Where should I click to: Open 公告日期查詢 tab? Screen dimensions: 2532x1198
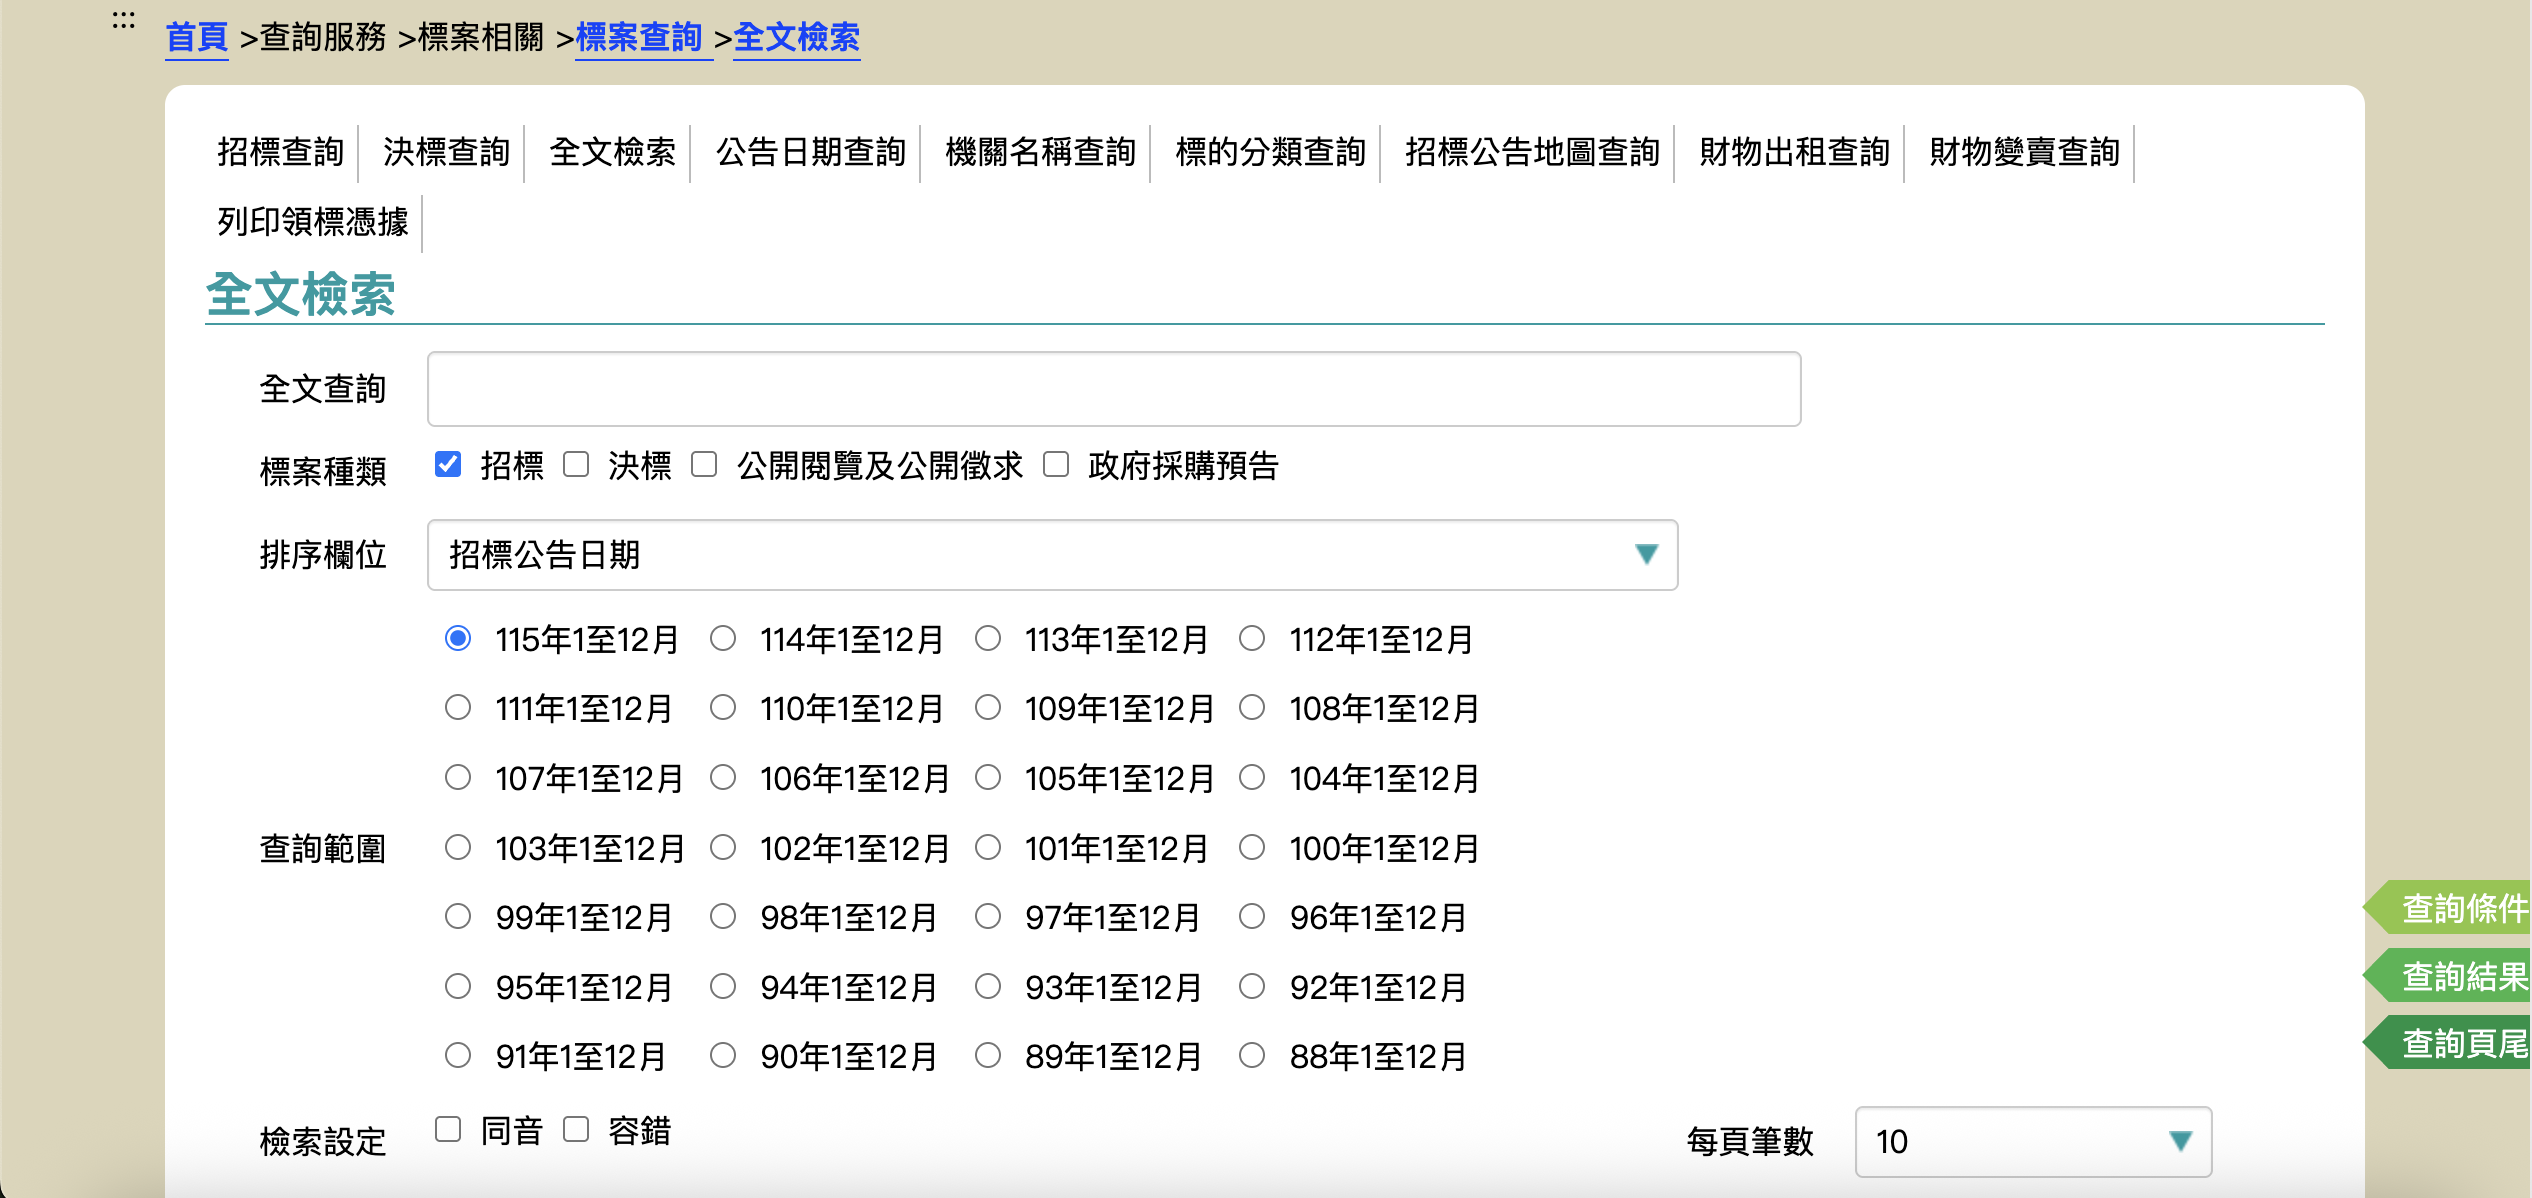point(811,152)
